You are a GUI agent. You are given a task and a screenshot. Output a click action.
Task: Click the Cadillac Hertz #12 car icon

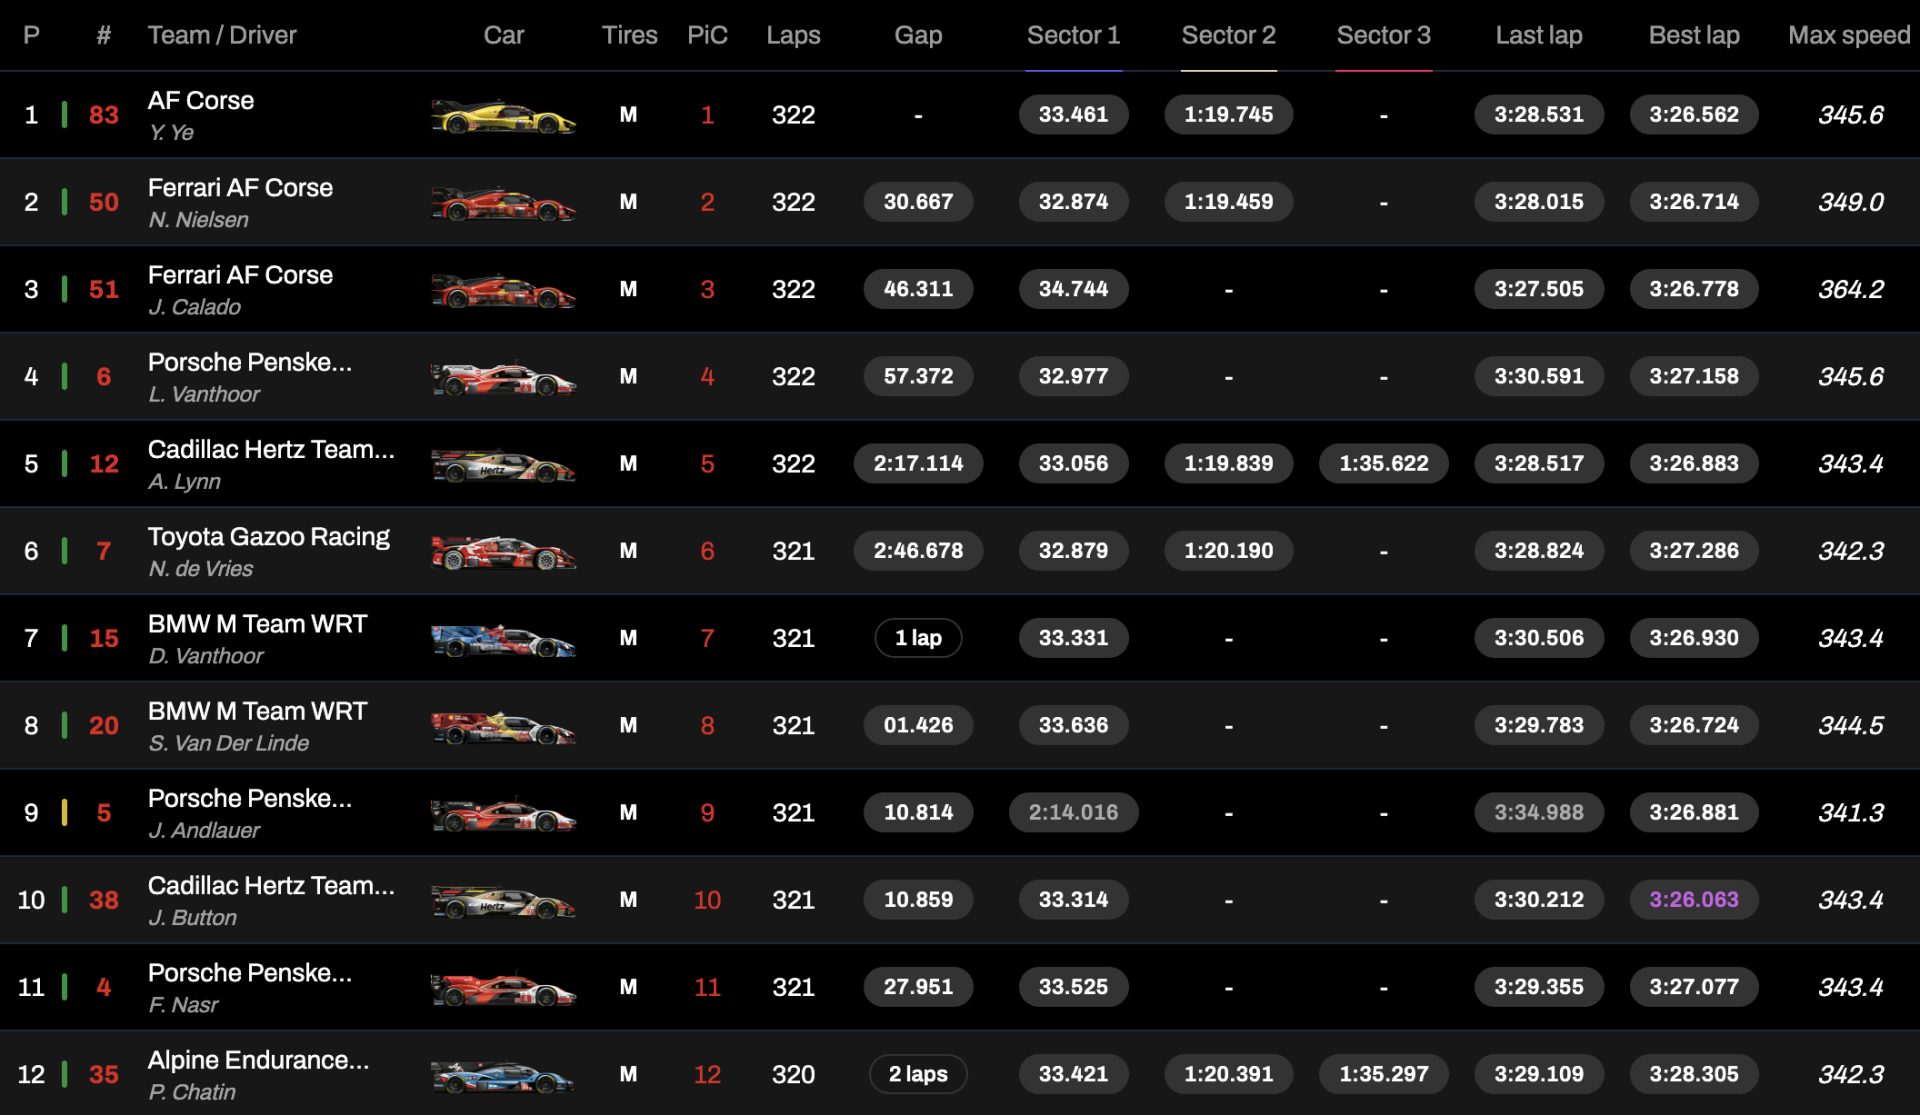(x=503, y=466)
